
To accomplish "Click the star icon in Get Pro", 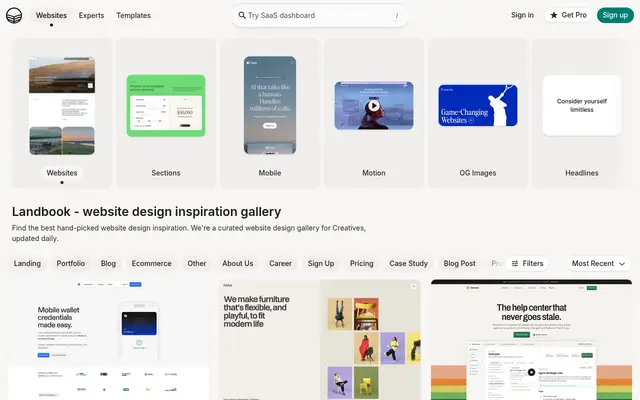I will 554,15.
